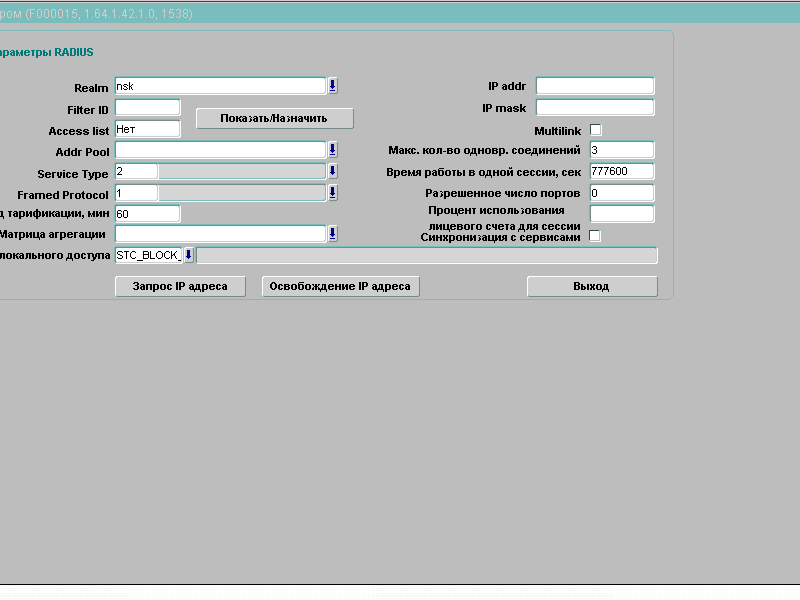Click the Framed Protocol description gray field
Viewport: 800px width, 600px height.
point(242,193)
